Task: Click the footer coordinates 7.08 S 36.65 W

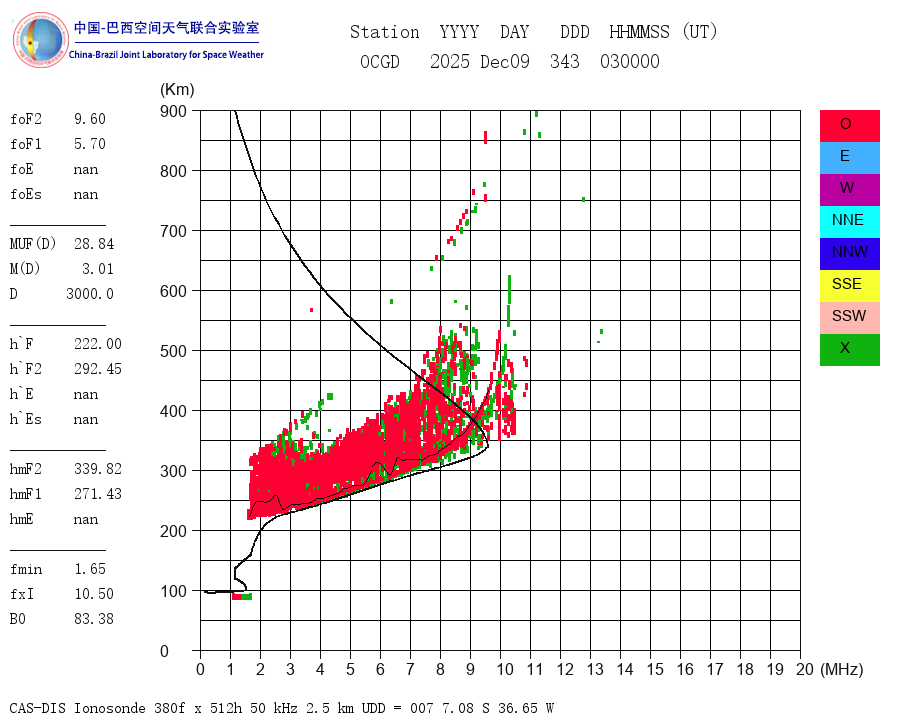Action: click(x=491, y=708)
